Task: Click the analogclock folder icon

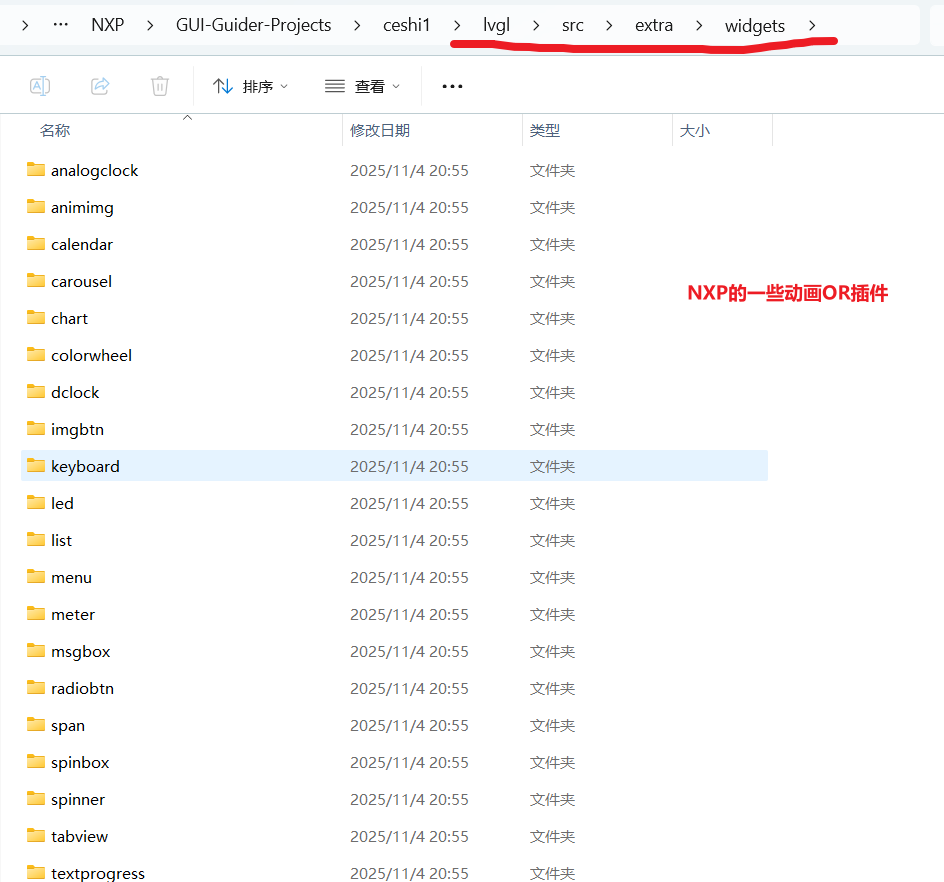Action: coord(36,170)
